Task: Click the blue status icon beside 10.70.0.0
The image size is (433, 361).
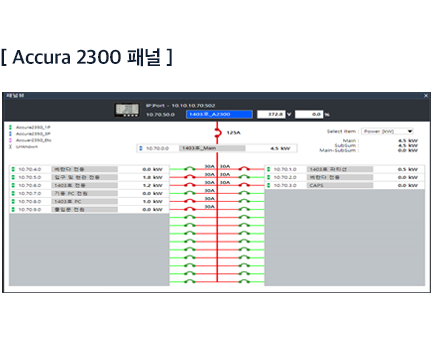Action: tap(141, 148)
